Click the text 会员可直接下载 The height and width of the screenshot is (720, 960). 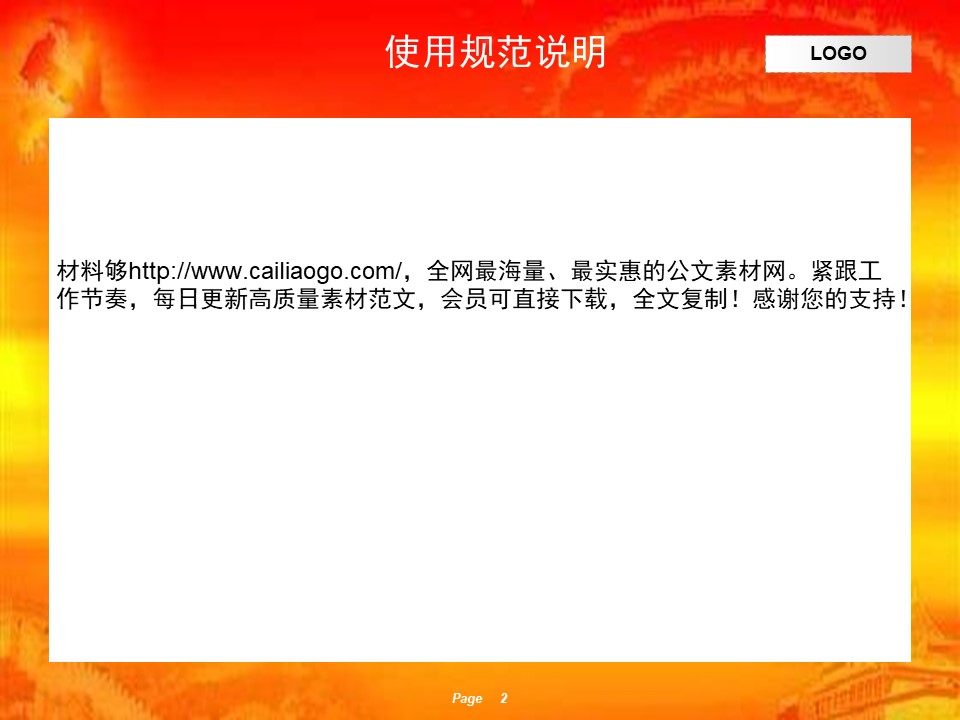[523, 299]
